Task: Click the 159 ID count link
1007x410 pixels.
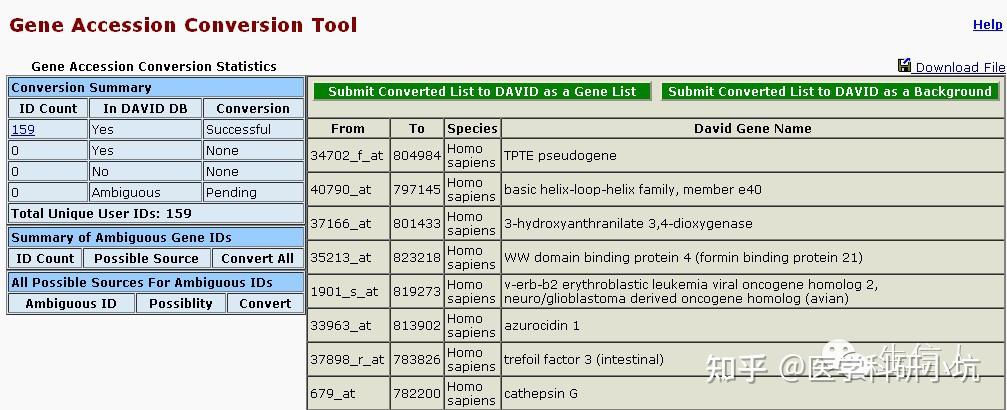Action: pos(23,129)
